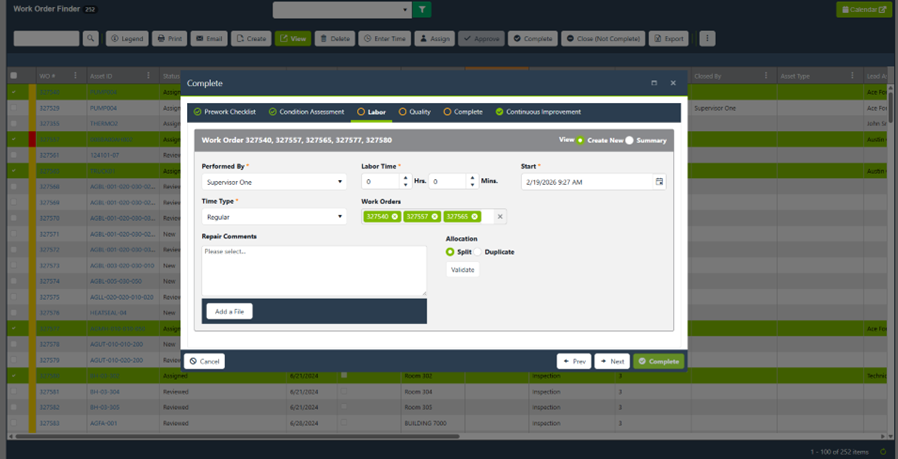Screen dimensions: 898x459
Task: Open the Start date calendar picker
Action: click(x=659, y=182)
